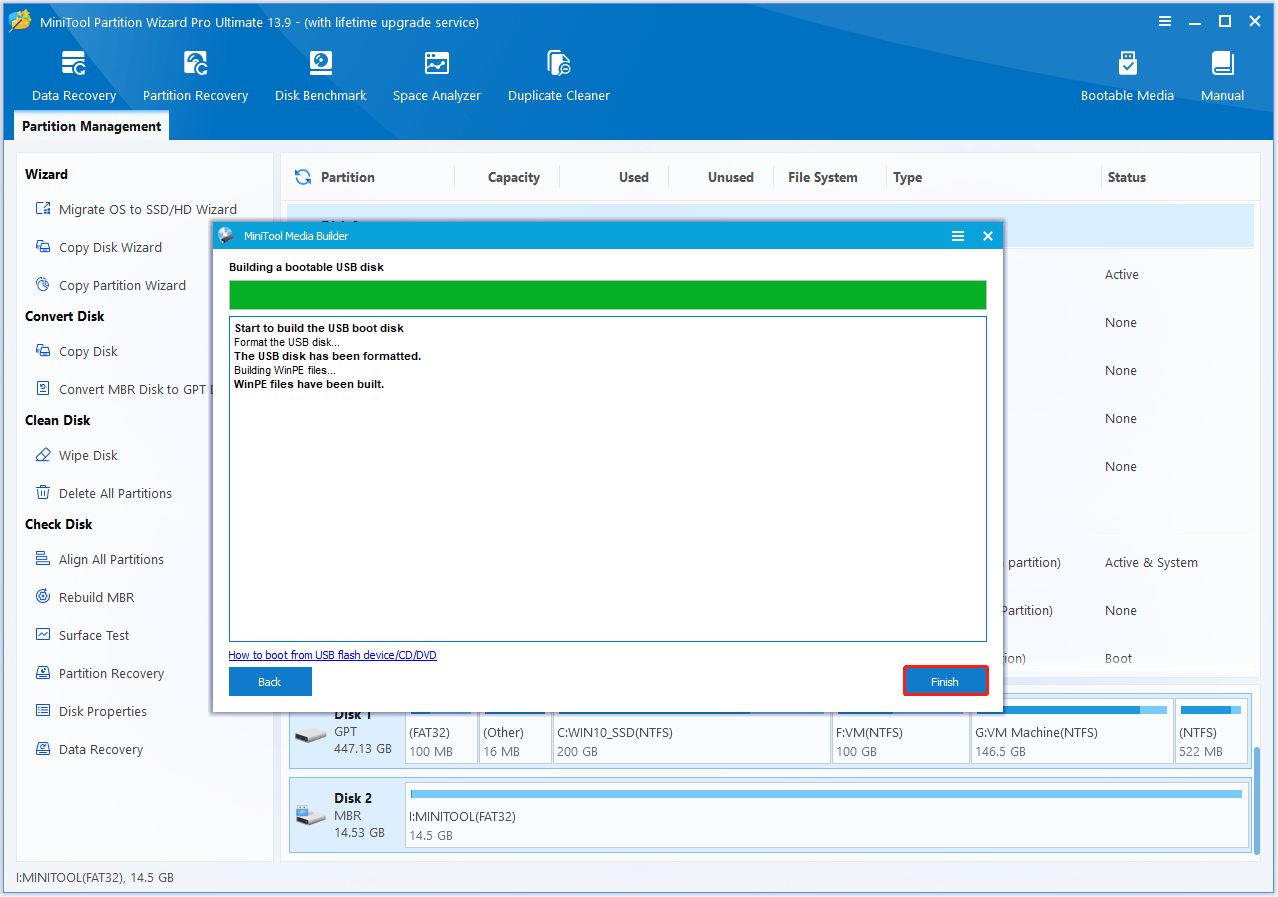
Task: Launch Partition Recovery tool in toolbar
Action: [x=195, y=77]
